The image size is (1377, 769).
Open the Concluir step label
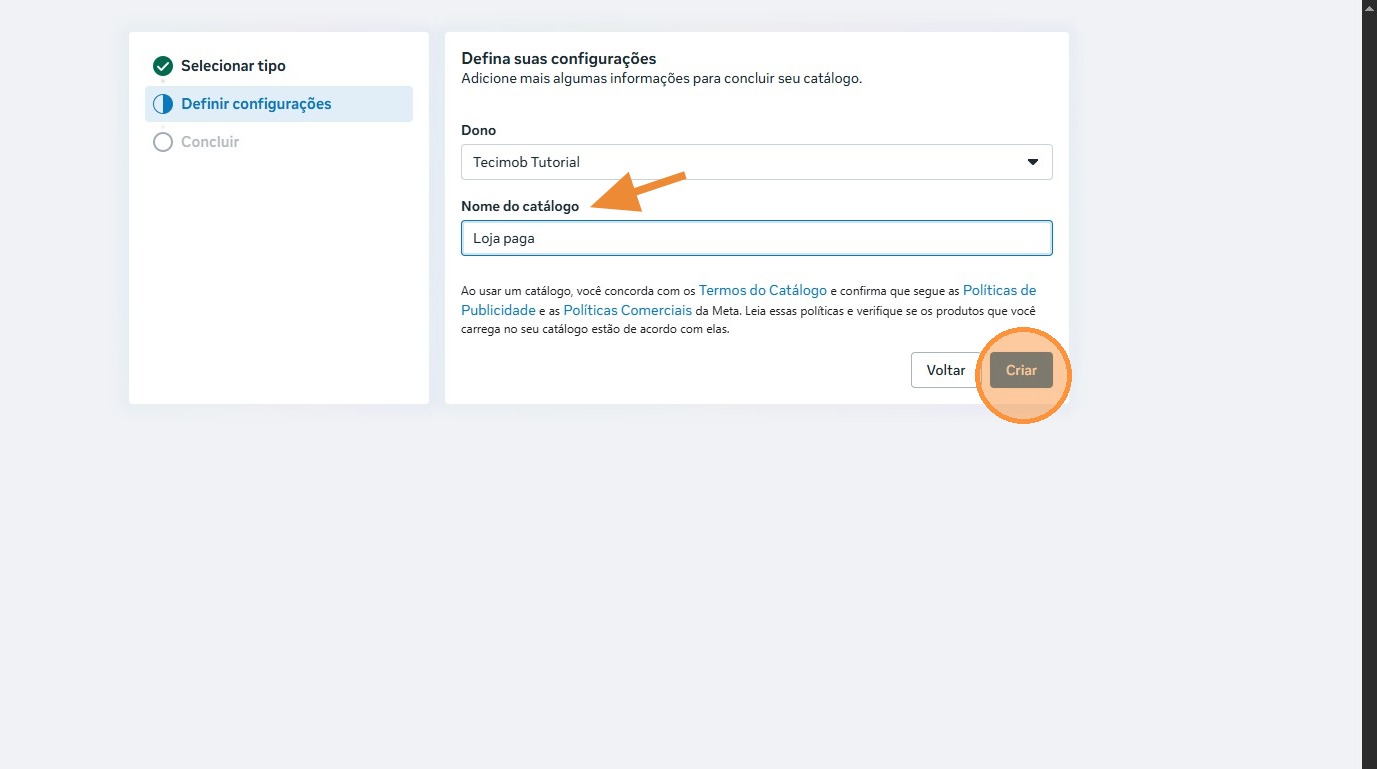[x=210, y=142]
